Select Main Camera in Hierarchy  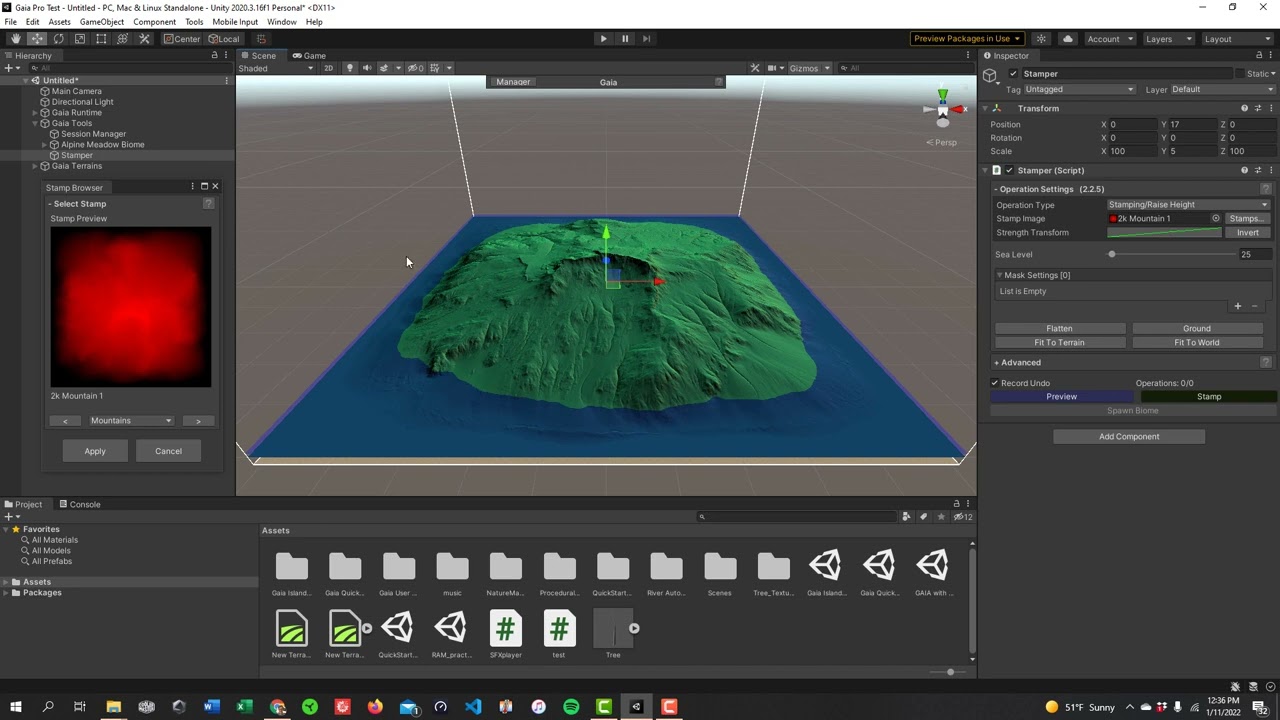[x=76, y=91]
